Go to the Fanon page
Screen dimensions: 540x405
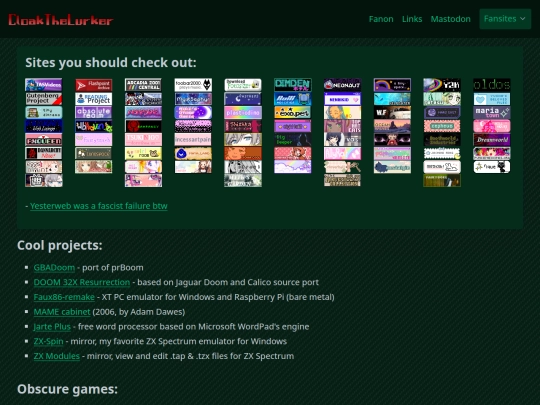[x=381, y=19]
